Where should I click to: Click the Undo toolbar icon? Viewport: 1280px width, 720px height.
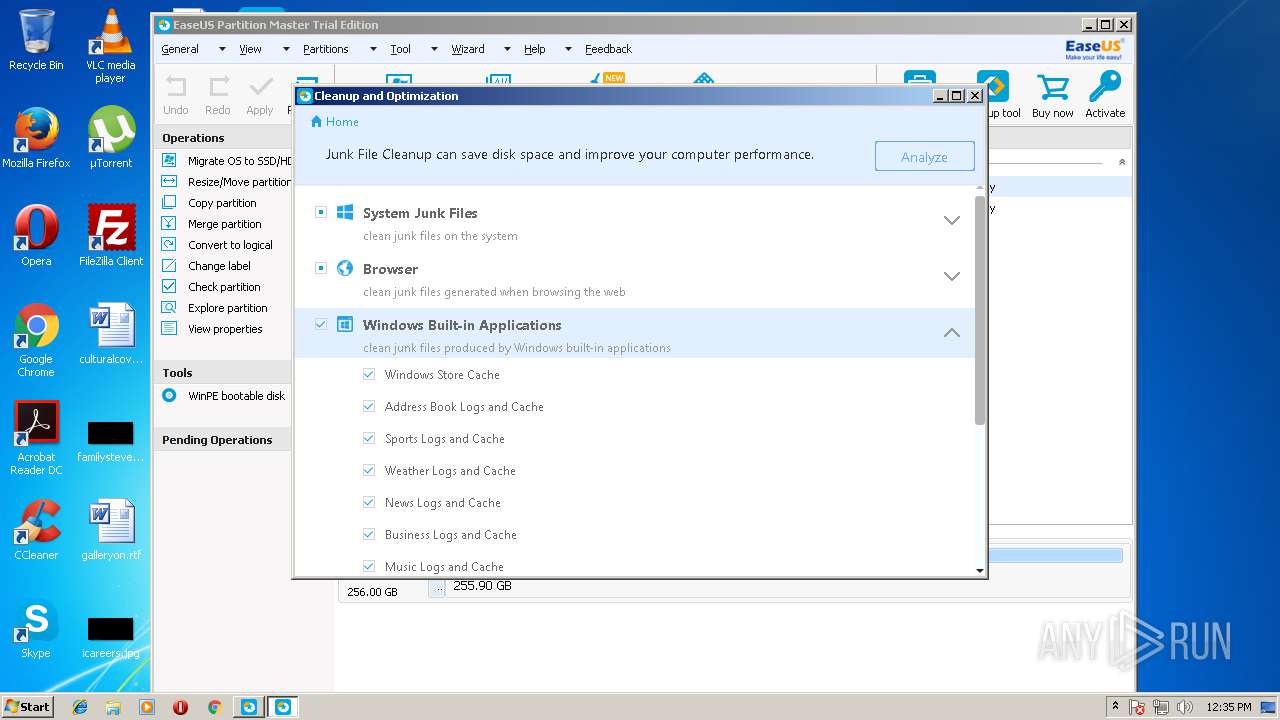click(x=176, y=87)
